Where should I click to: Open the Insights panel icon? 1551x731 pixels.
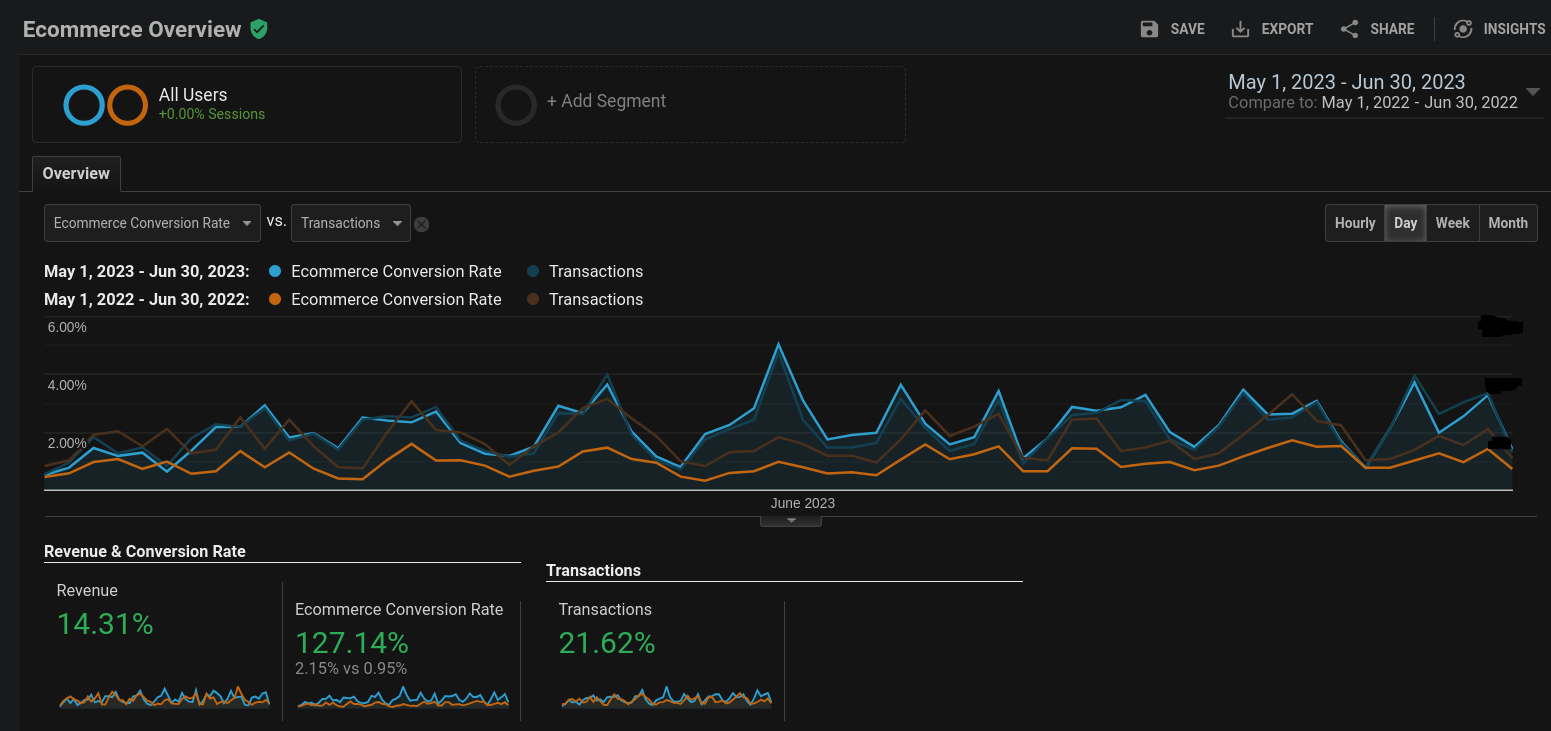[x=1463, y=29]
